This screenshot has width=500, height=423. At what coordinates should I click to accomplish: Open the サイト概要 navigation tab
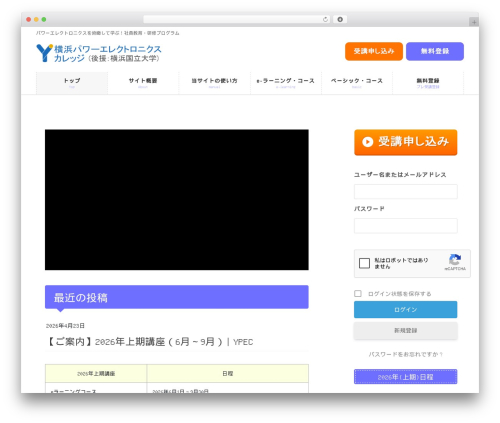click(x=143, y=83)
